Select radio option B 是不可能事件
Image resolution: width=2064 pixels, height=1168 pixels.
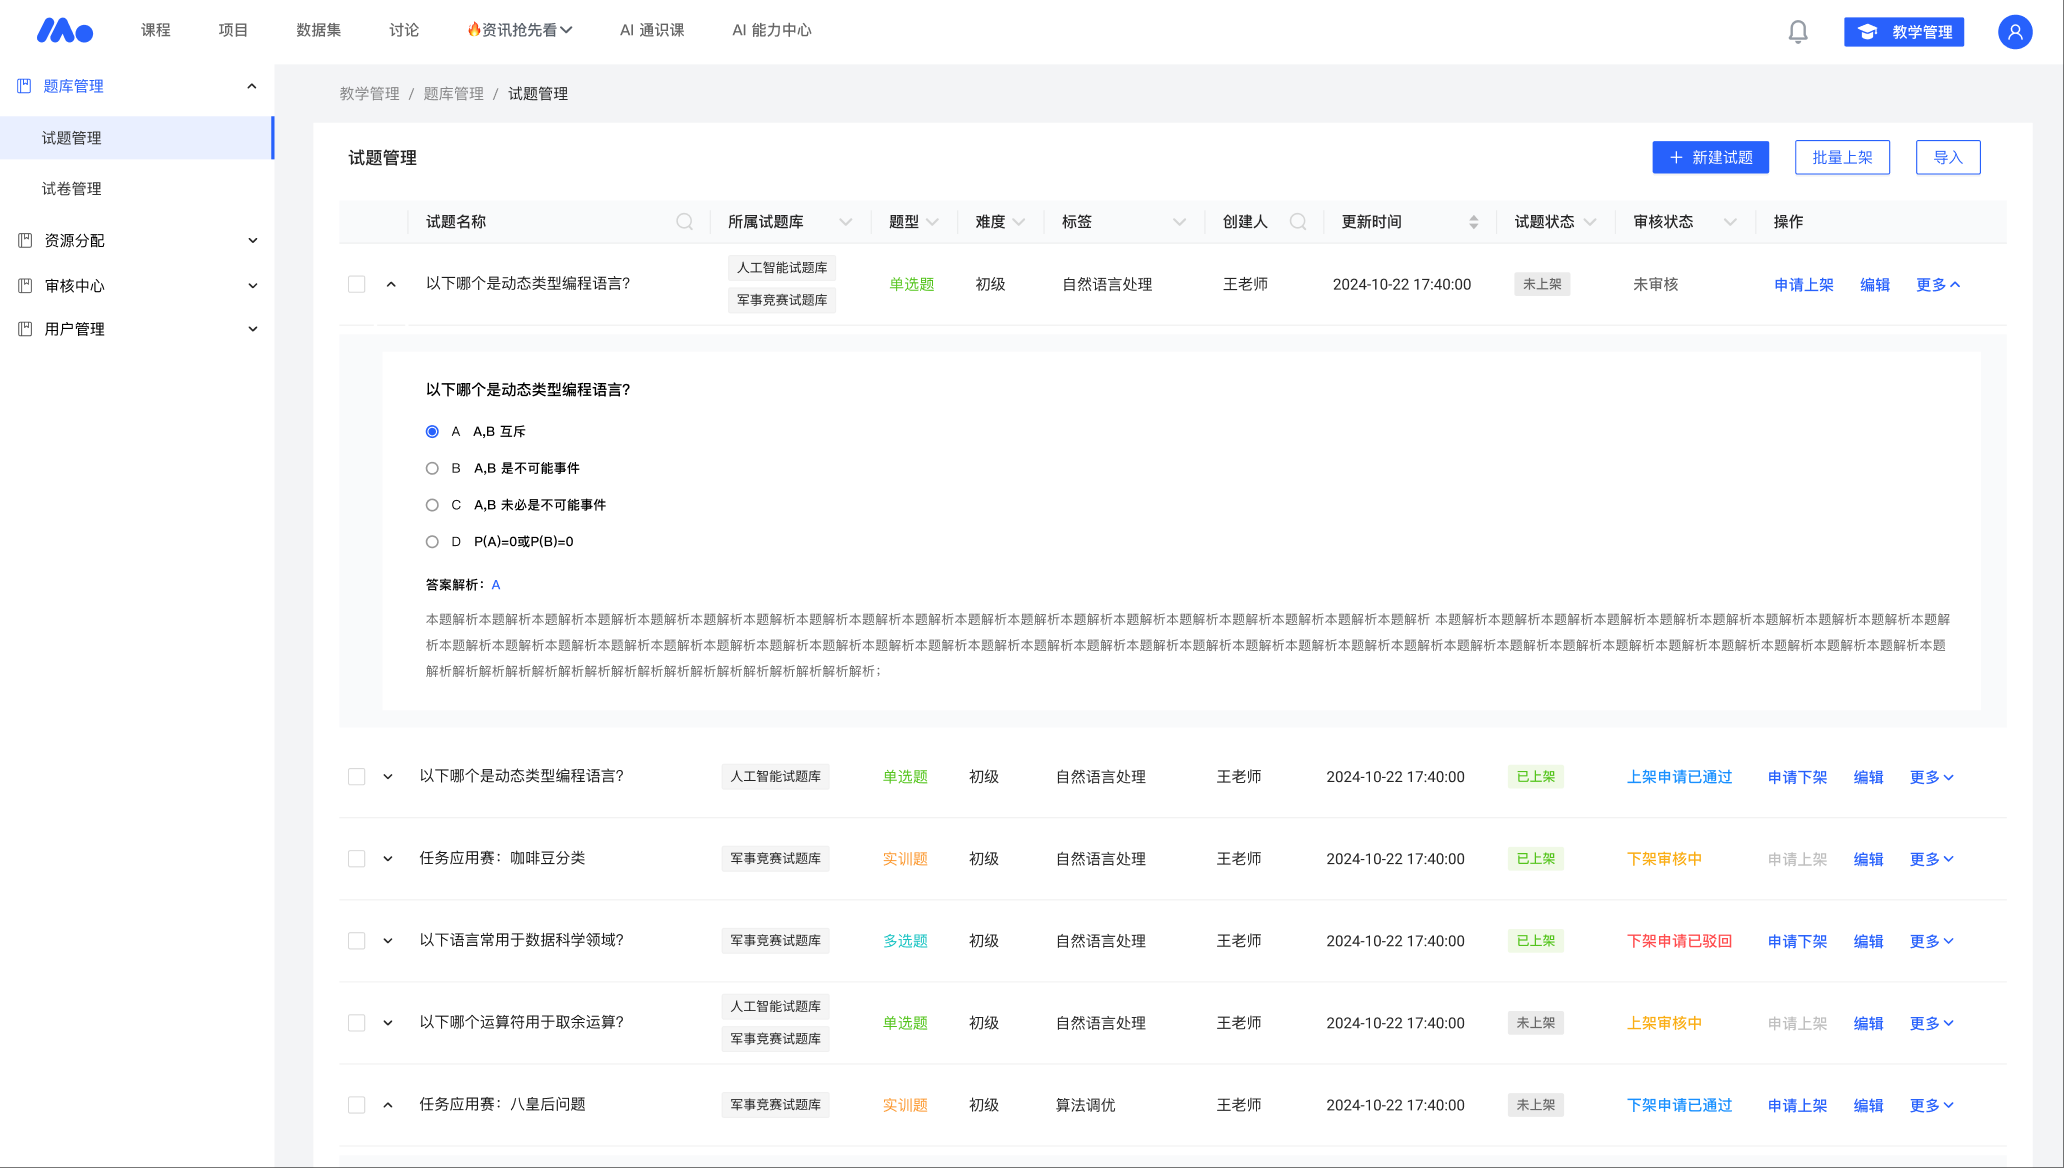click(x=432, y=468)
